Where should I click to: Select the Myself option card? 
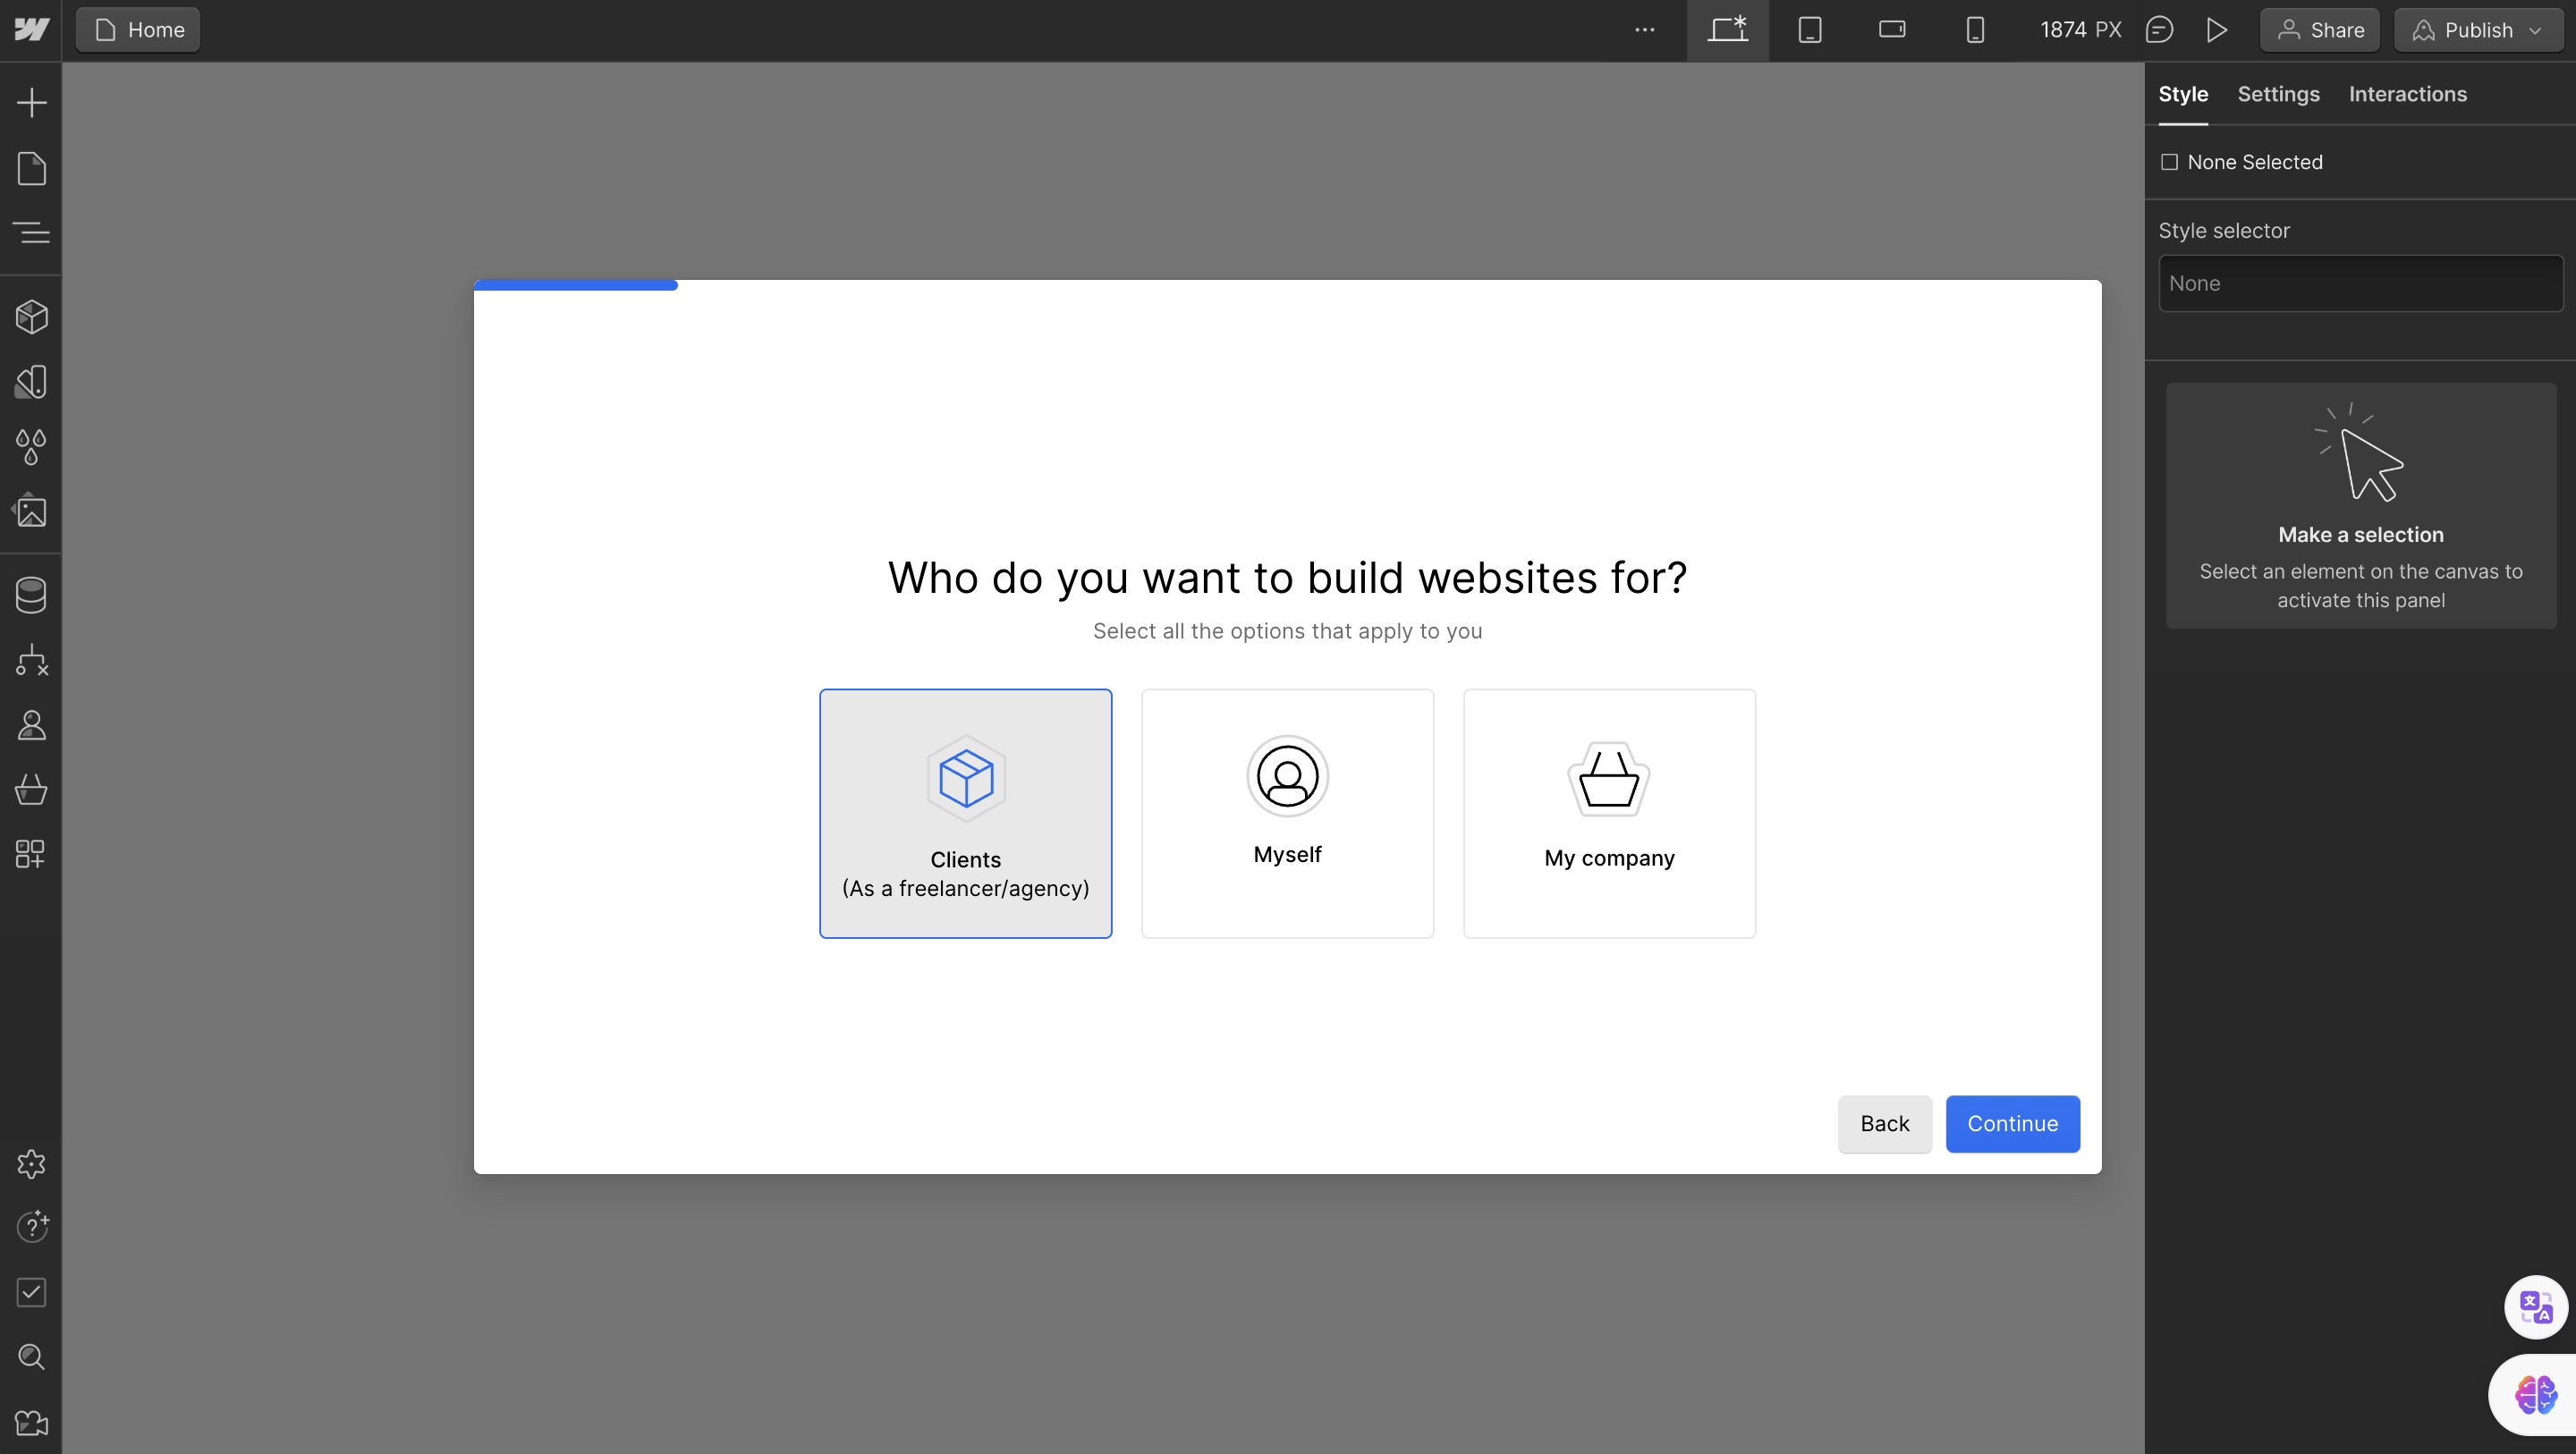click(1287, 813)
